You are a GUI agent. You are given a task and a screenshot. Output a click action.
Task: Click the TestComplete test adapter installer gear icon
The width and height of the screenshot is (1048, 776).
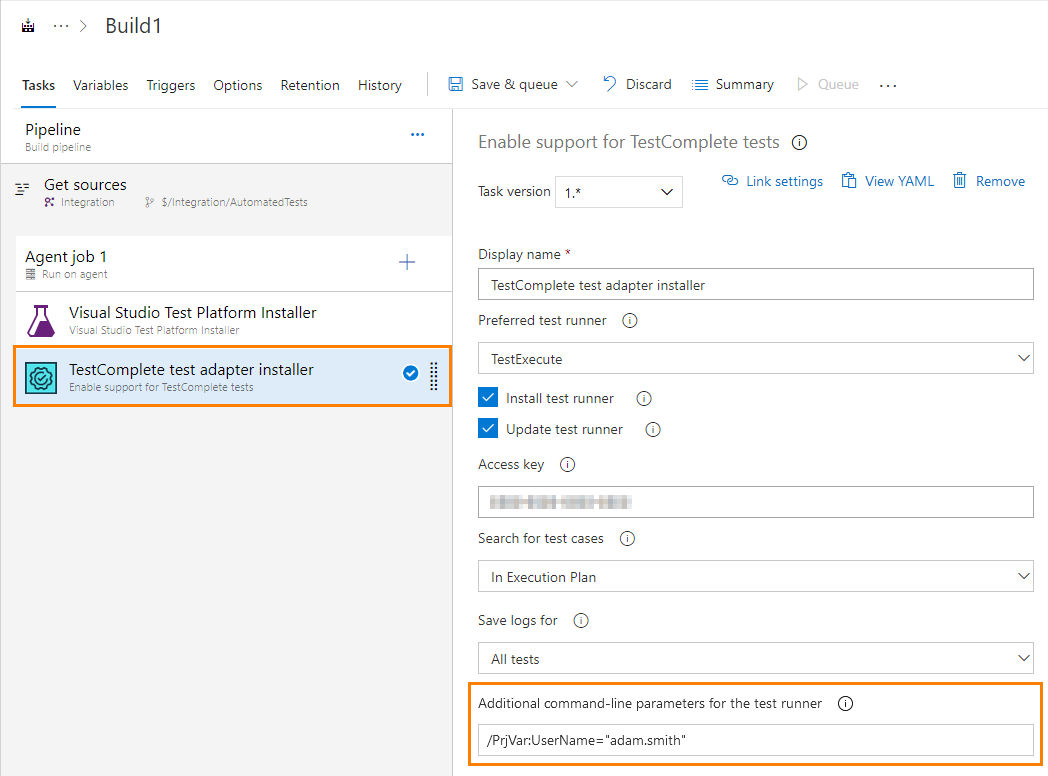click(x=42, y=375)
